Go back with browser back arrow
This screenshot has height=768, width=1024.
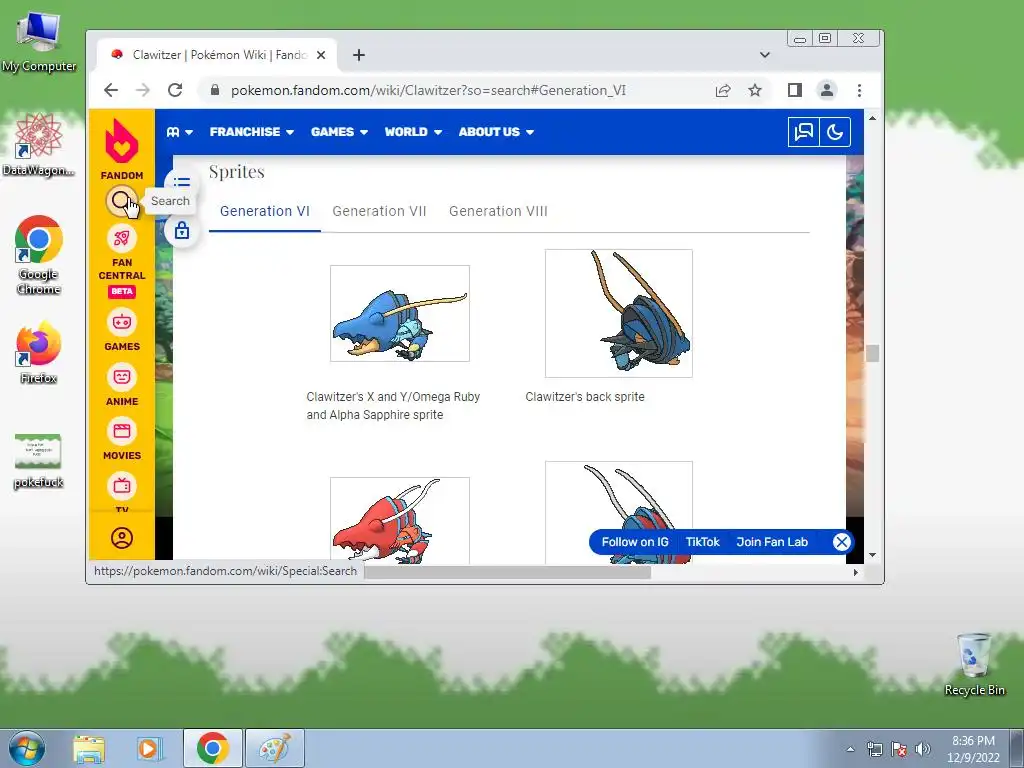coord(111,90)
